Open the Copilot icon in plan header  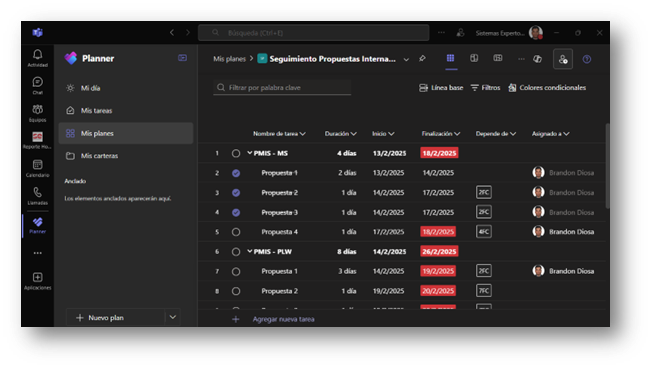(x=537, y=59)
